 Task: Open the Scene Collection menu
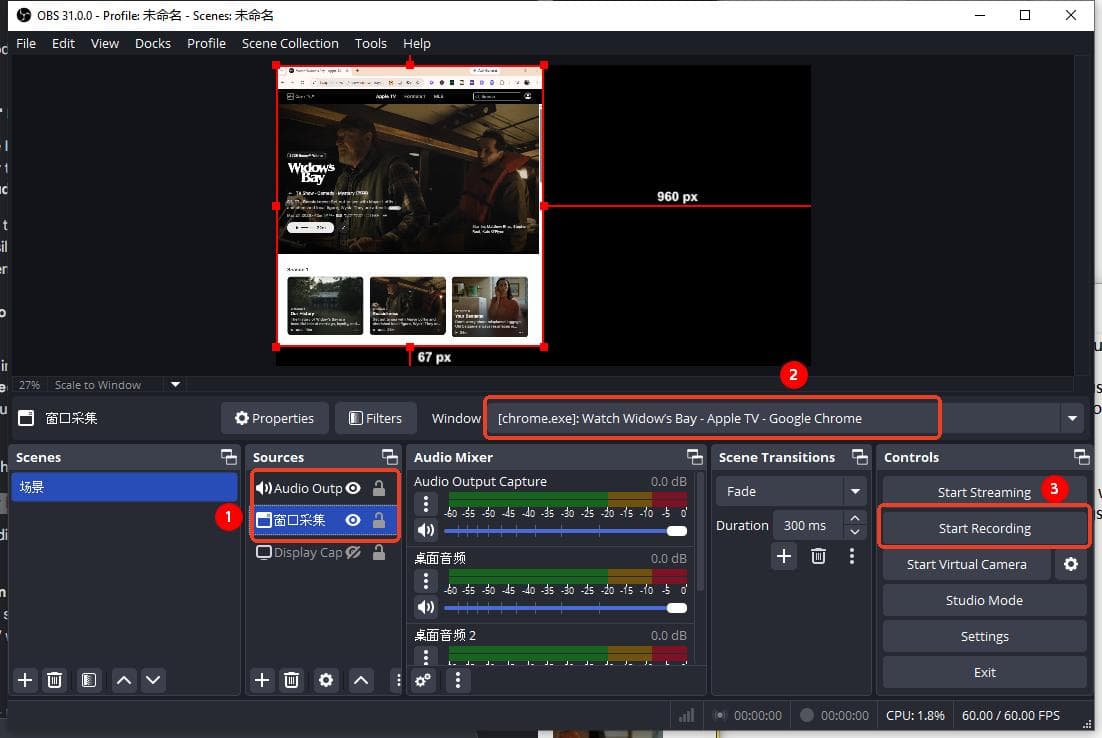point(290,43)
